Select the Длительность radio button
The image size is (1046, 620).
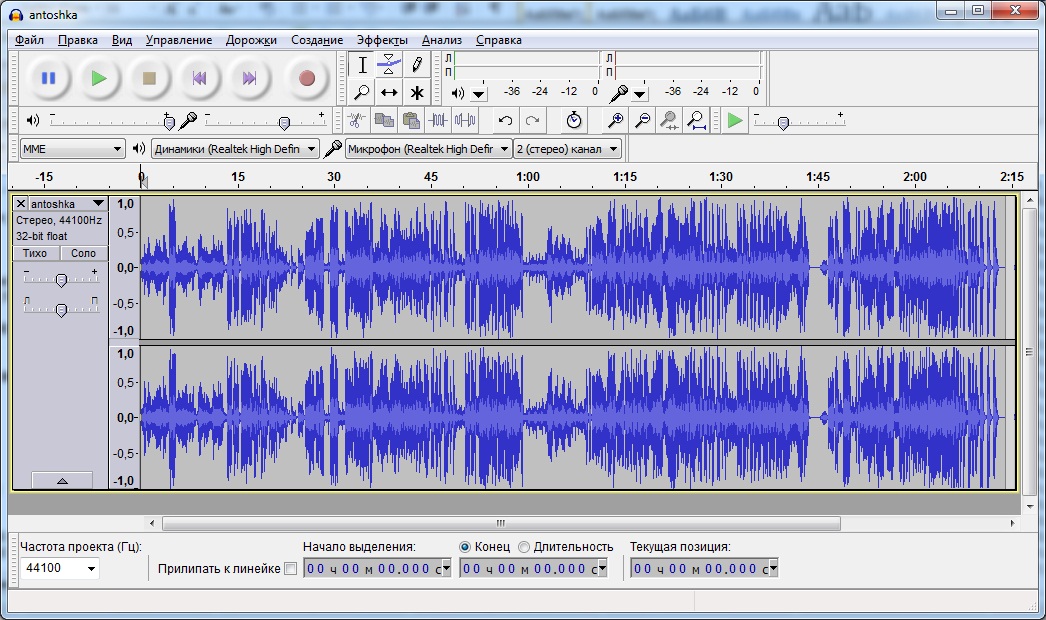524,546
